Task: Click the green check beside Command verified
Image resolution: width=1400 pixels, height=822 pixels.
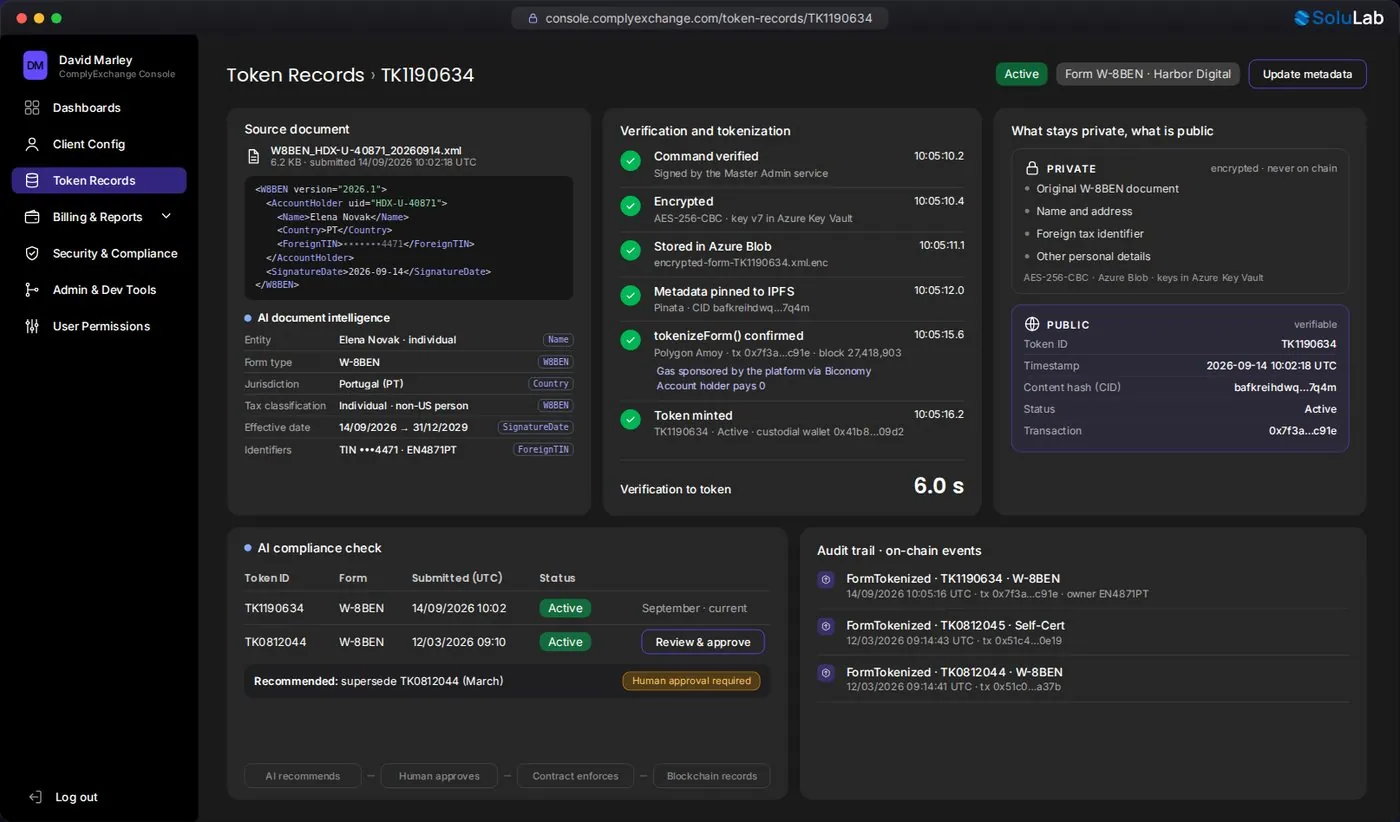Action: tap(630, 161)
